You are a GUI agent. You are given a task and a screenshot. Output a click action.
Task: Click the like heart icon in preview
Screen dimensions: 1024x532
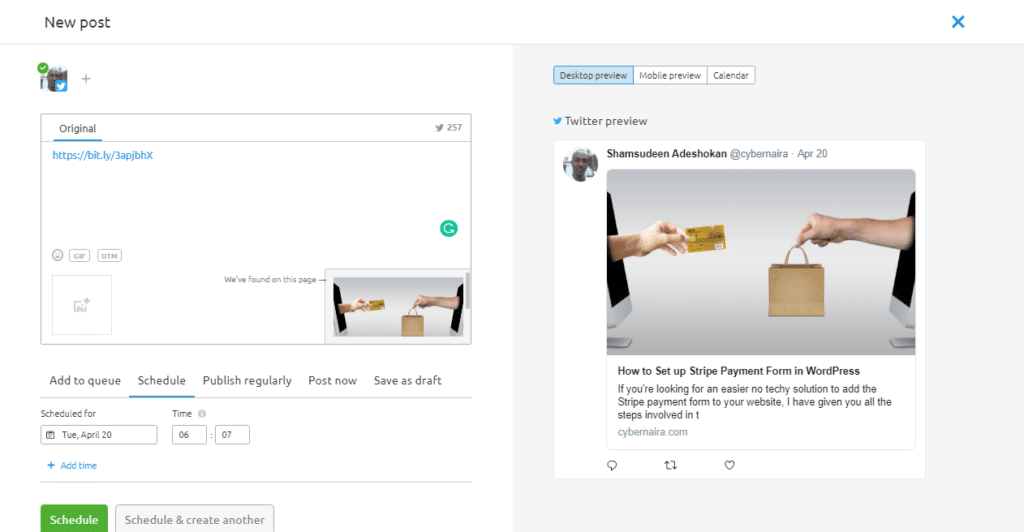tap(729, 465)
